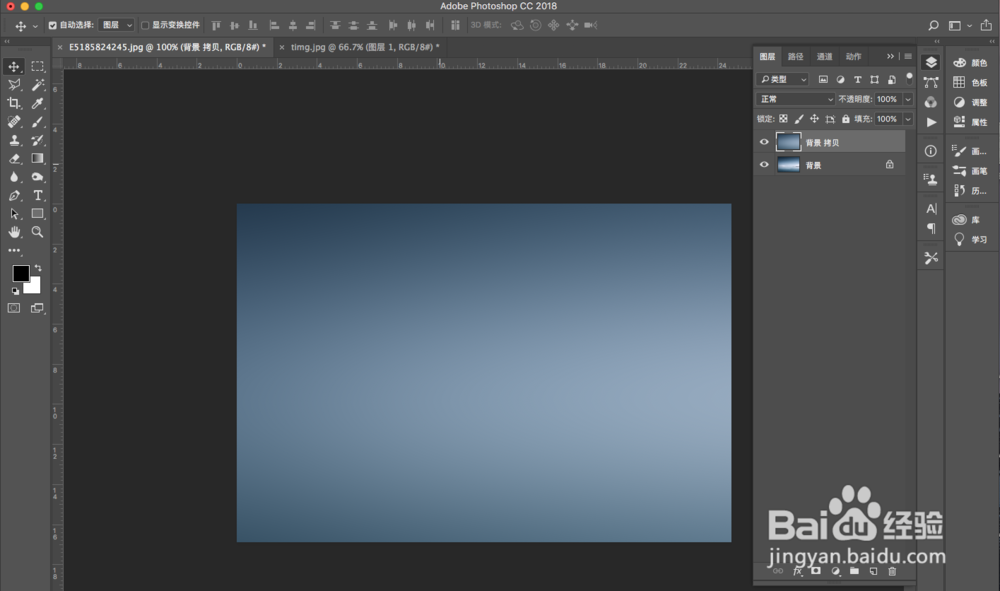This screenshot has width=1000, height=591.
Task: Toggle lock position cross-arrows icon
Action: pos(814,119)
